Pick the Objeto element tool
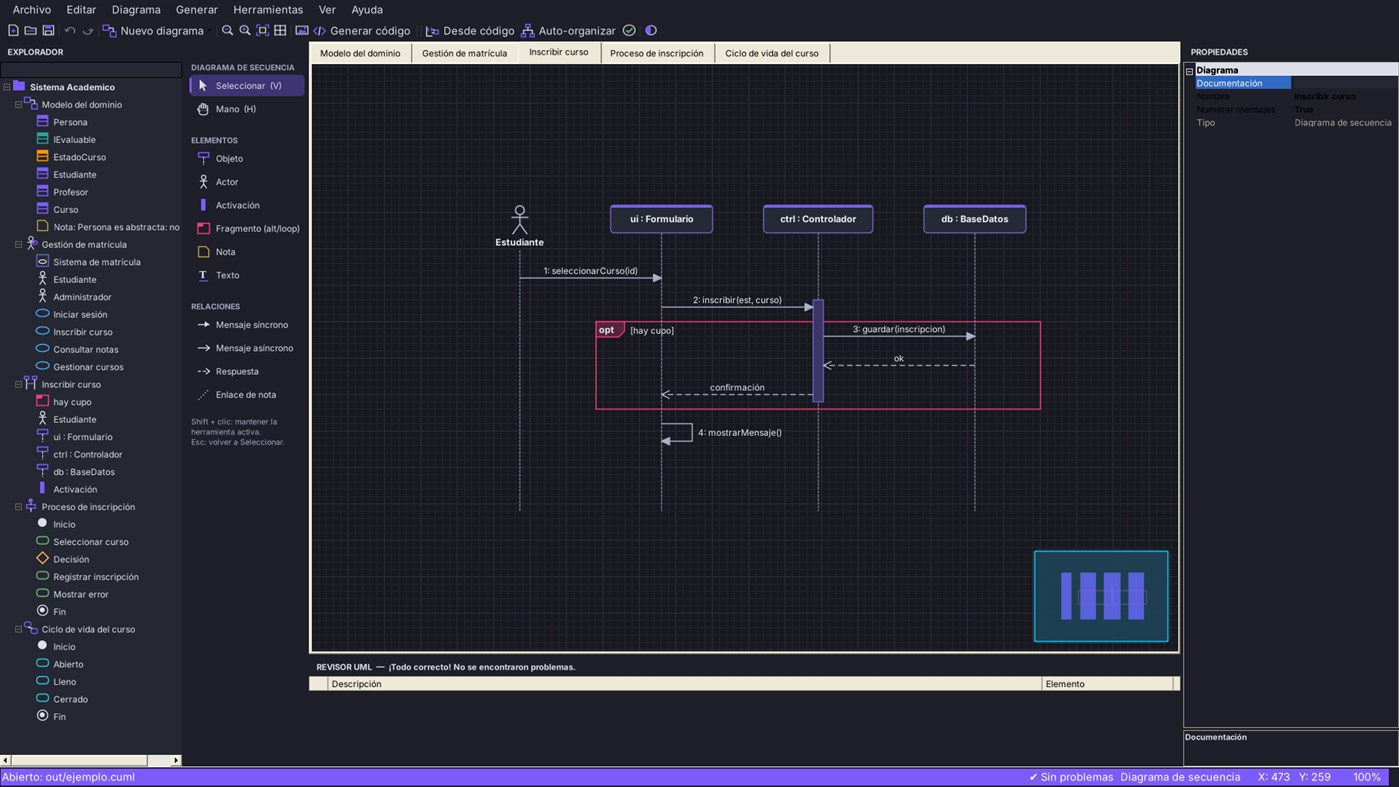 (246, 158)
